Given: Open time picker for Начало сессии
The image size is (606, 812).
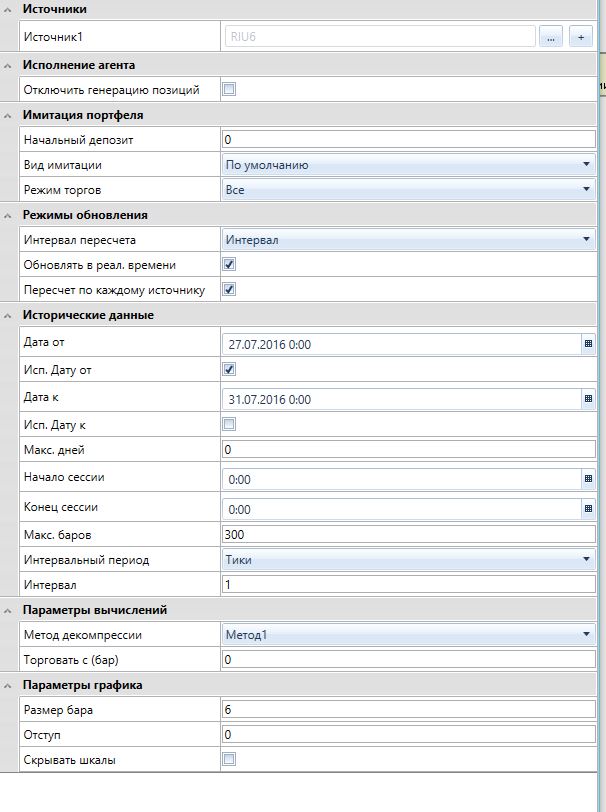Looking at the screenshot, I should 588,479.
